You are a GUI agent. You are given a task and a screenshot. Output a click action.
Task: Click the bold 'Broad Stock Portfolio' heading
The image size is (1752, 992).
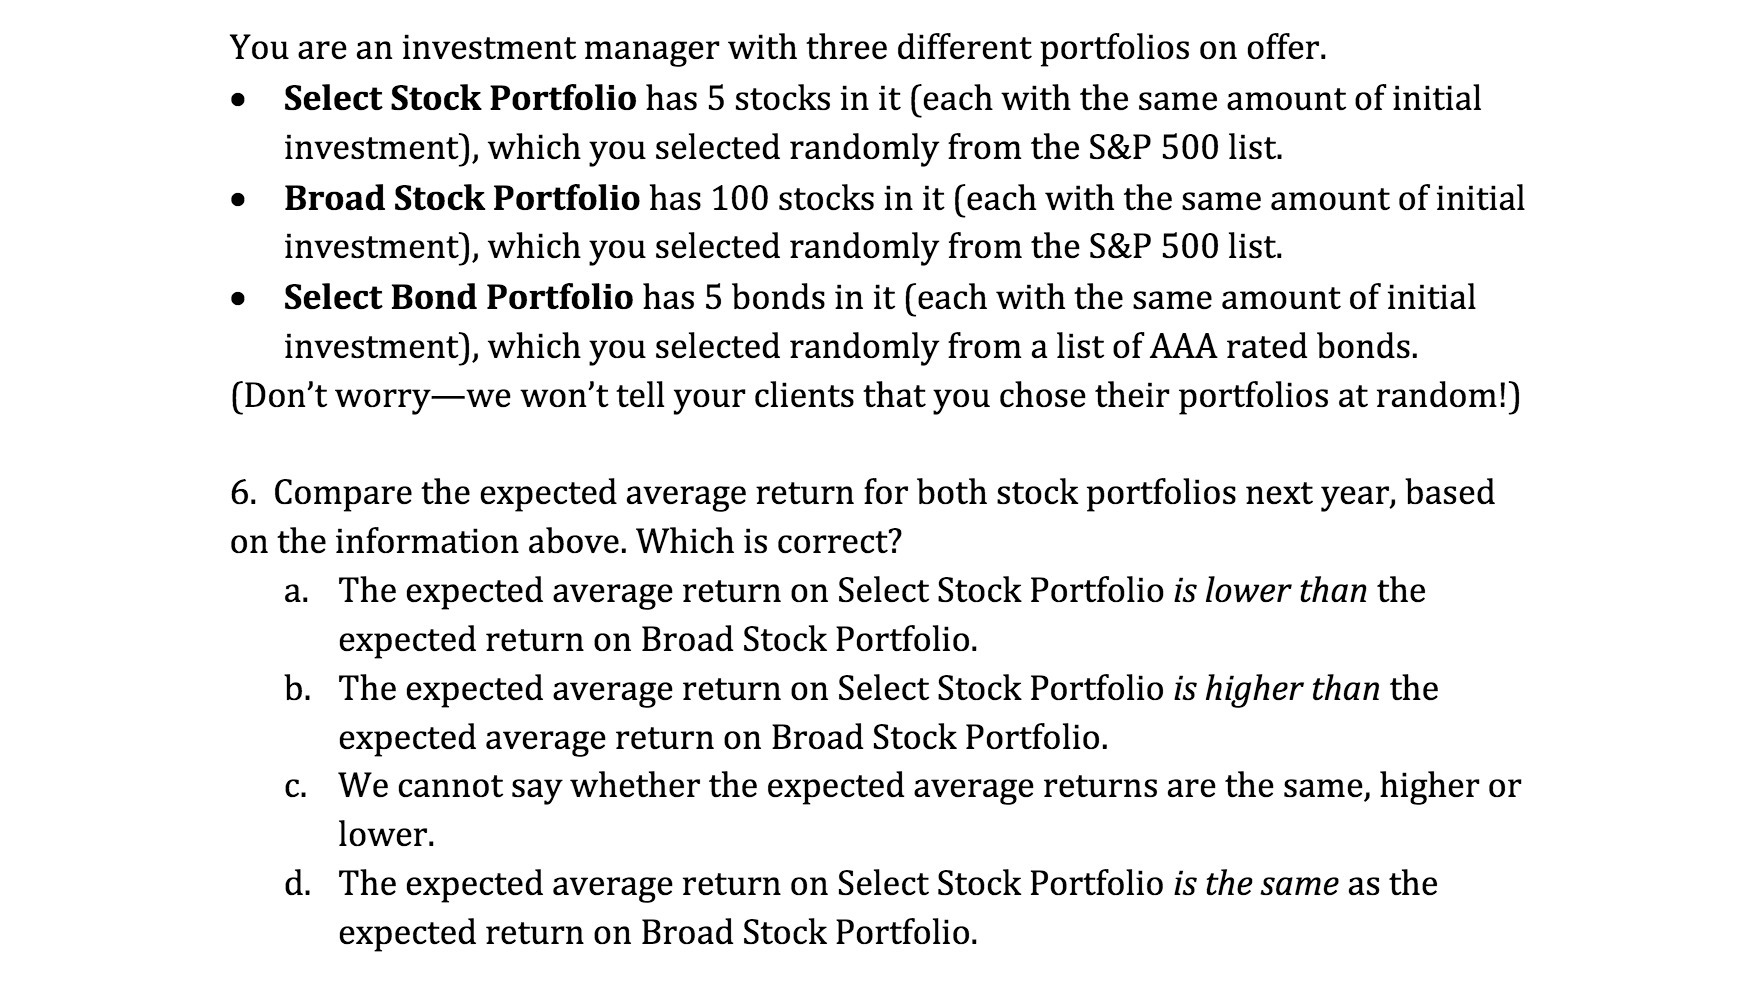[461, 198]
